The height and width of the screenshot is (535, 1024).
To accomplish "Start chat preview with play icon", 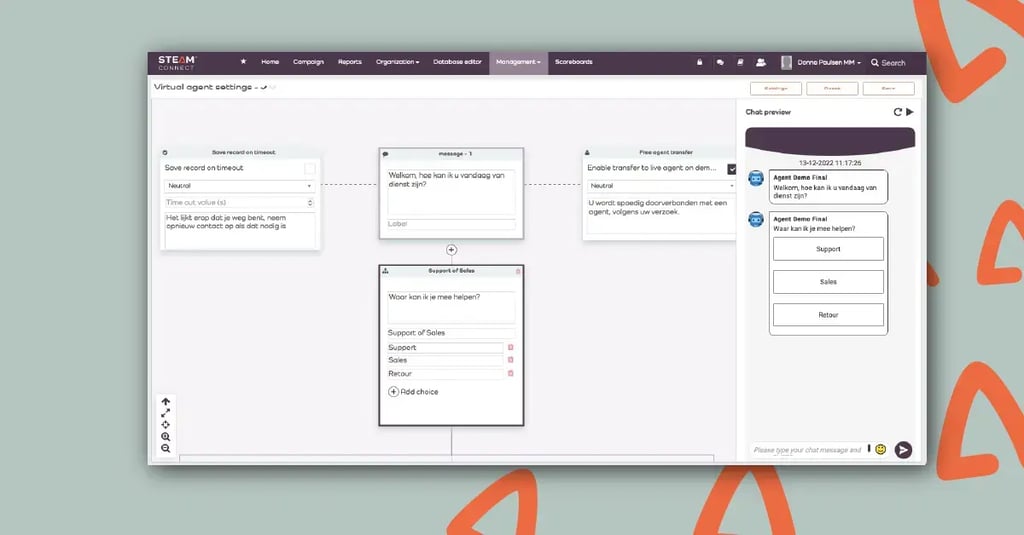I will pyautogui.click(x=910, y=112).
